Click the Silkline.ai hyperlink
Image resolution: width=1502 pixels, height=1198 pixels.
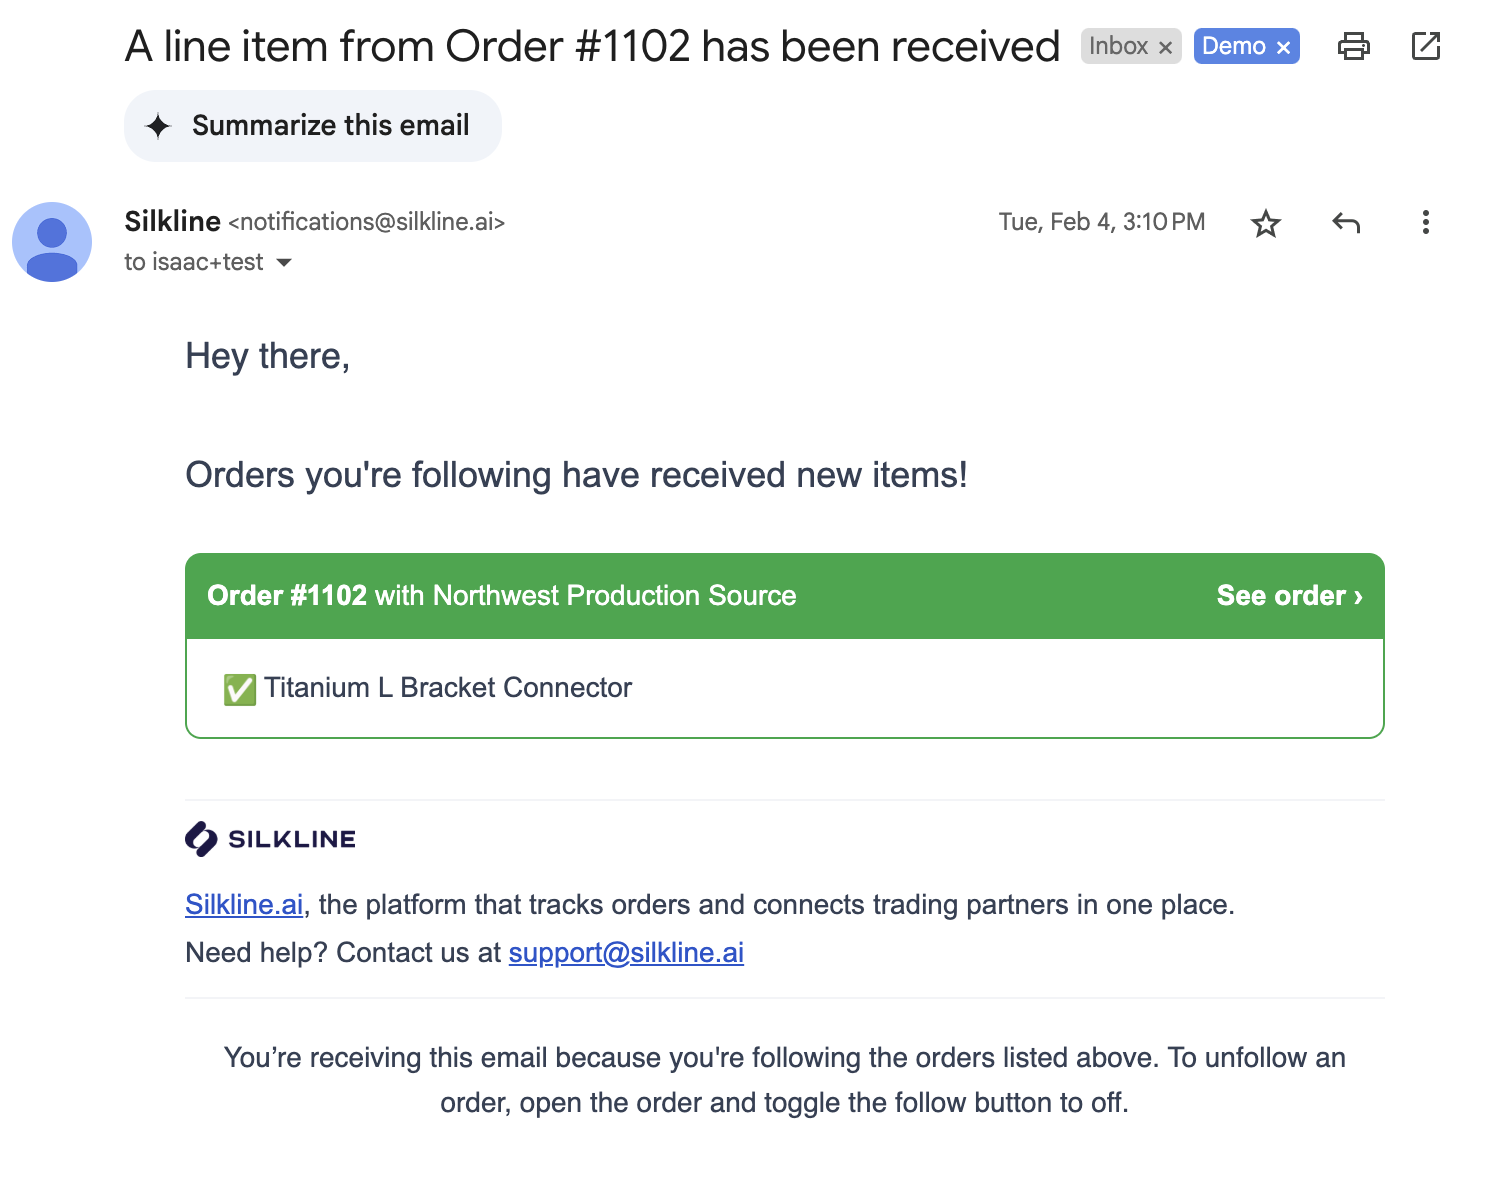[x=244, y=904]
